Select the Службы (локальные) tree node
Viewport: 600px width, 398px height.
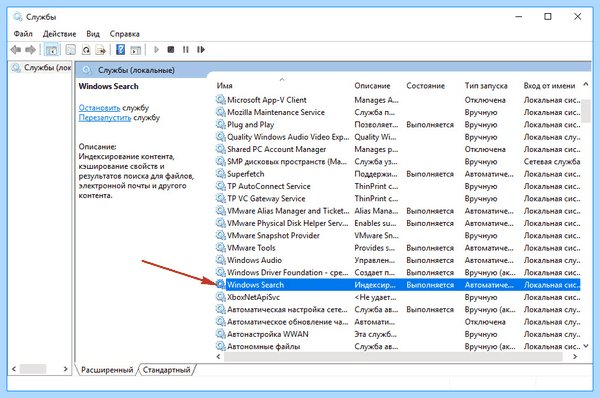41,68
